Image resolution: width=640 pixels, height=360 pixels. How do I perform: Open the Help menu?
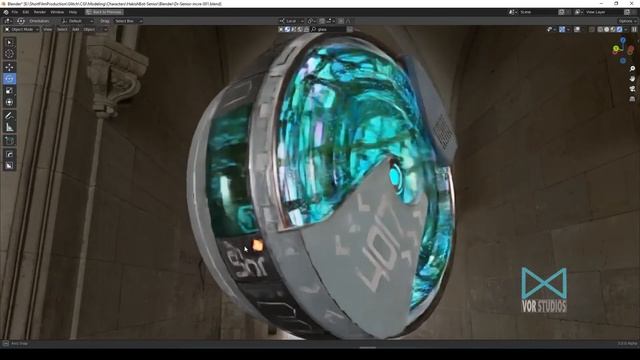[73, 12]
